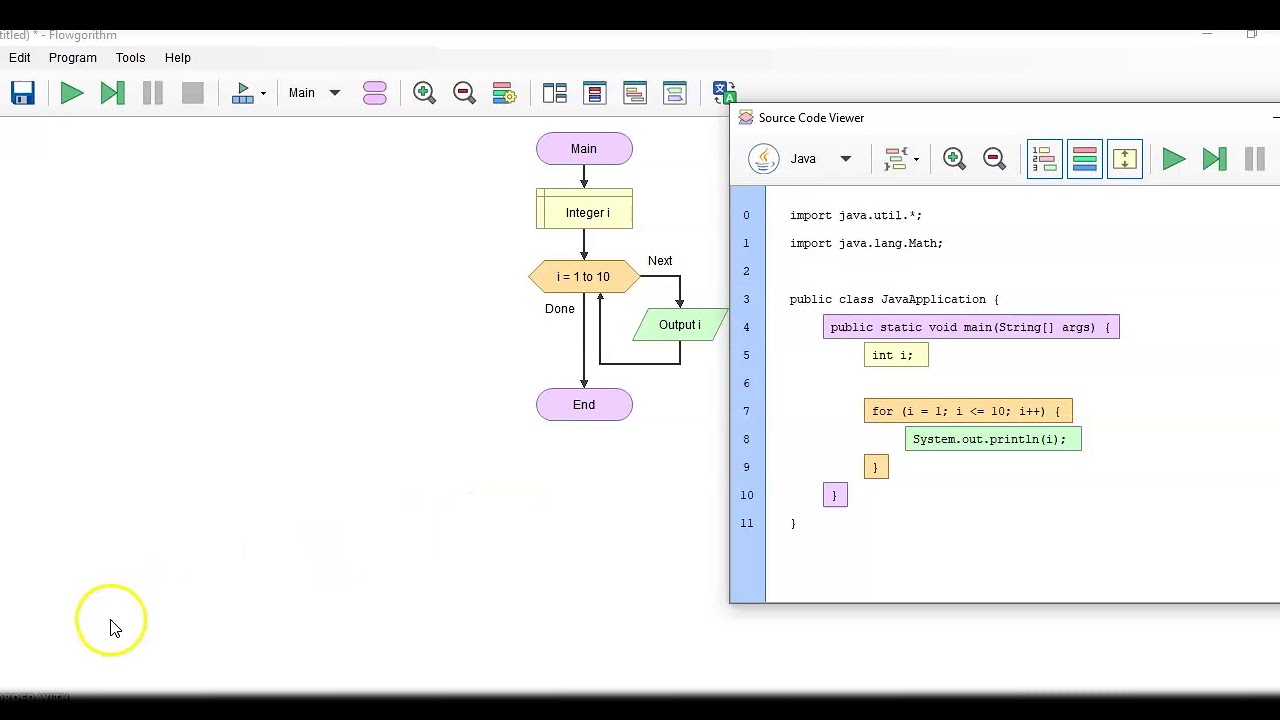This screenshot has width=1280, height=720.
Task: Click the Java language logo icon
Action: [764, 159]
